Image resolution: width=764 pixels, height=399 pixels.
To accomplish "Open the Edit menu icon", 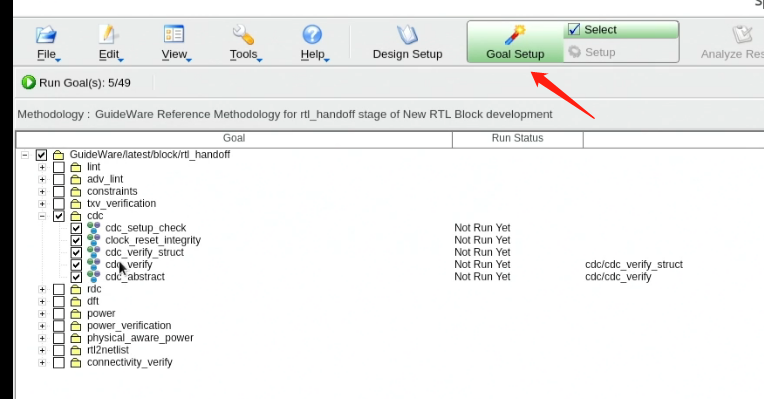I will (108, 35).
